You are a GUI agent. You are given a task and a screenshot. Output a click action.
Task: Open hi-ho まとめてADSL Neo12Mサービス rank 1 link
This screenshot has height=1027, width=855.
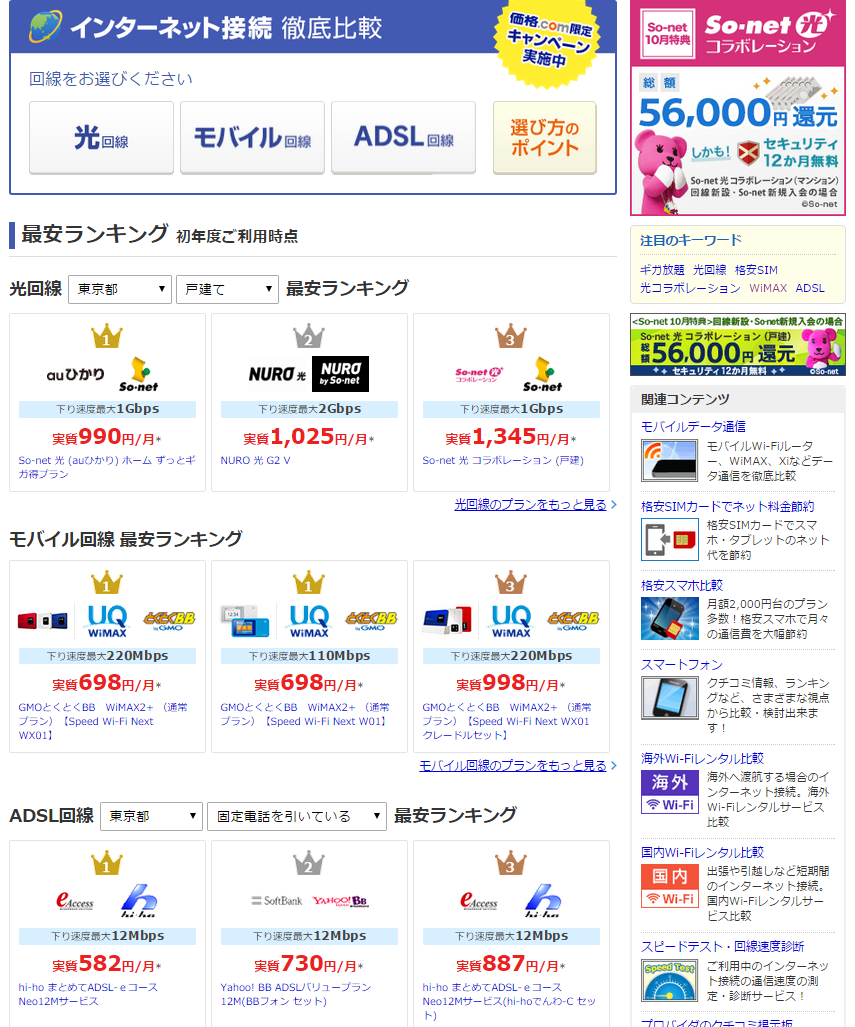(88, 994)
